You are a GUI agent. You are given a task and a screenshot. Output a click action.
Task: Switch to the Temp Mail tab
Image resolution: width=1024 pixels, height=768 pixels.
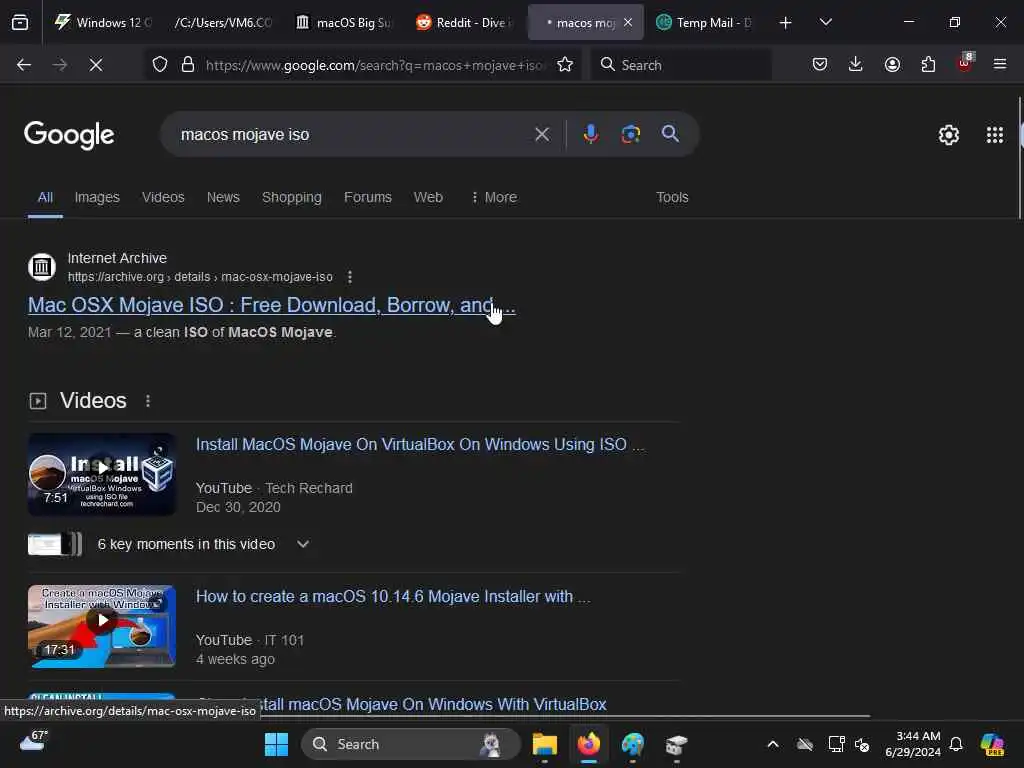point(705,23)
